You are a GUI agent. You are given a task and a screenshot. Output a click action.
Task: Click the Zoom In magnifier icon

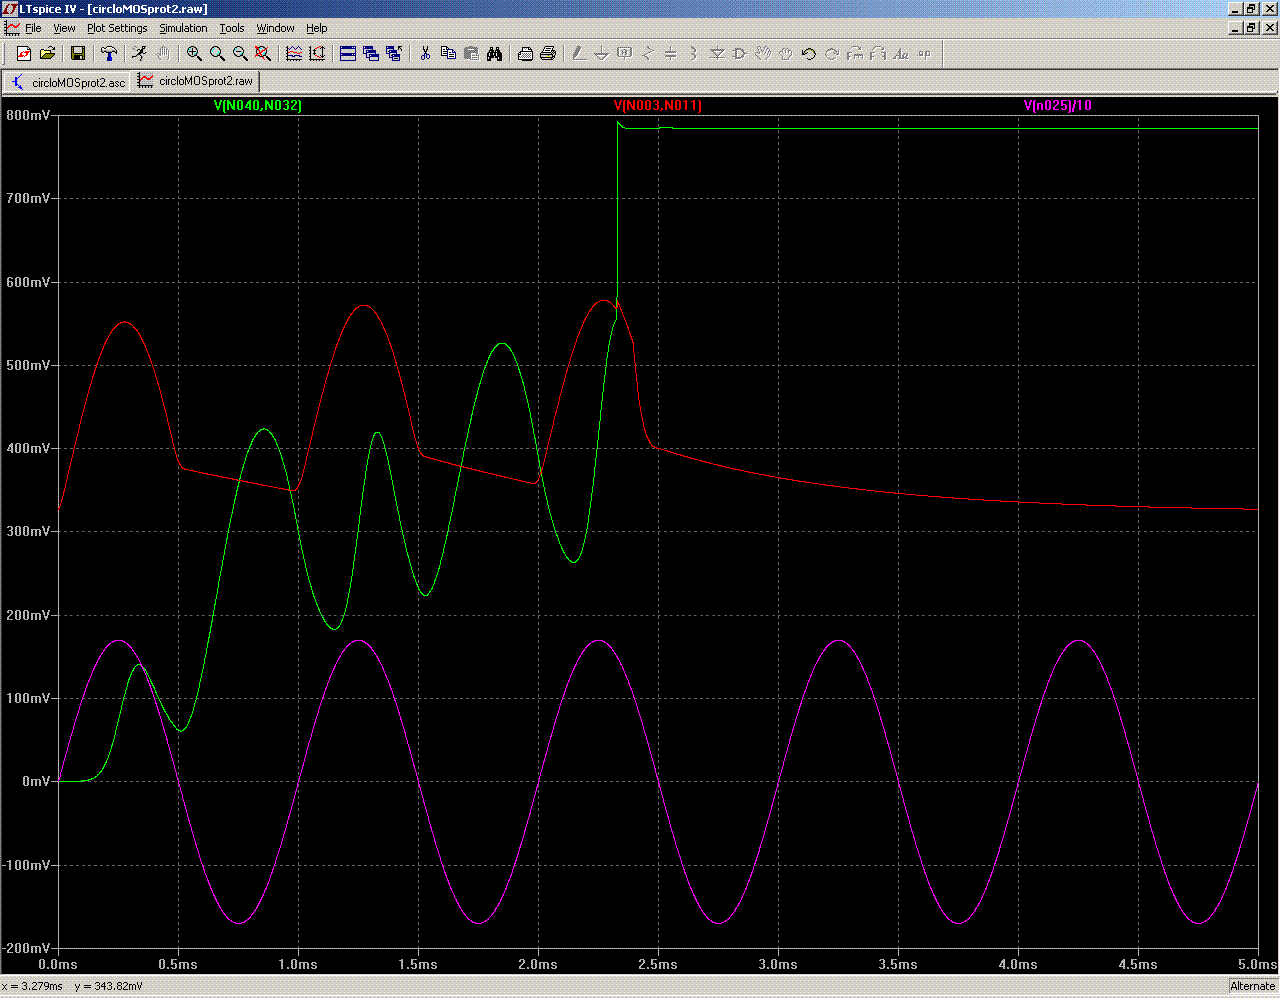point(194,54)
